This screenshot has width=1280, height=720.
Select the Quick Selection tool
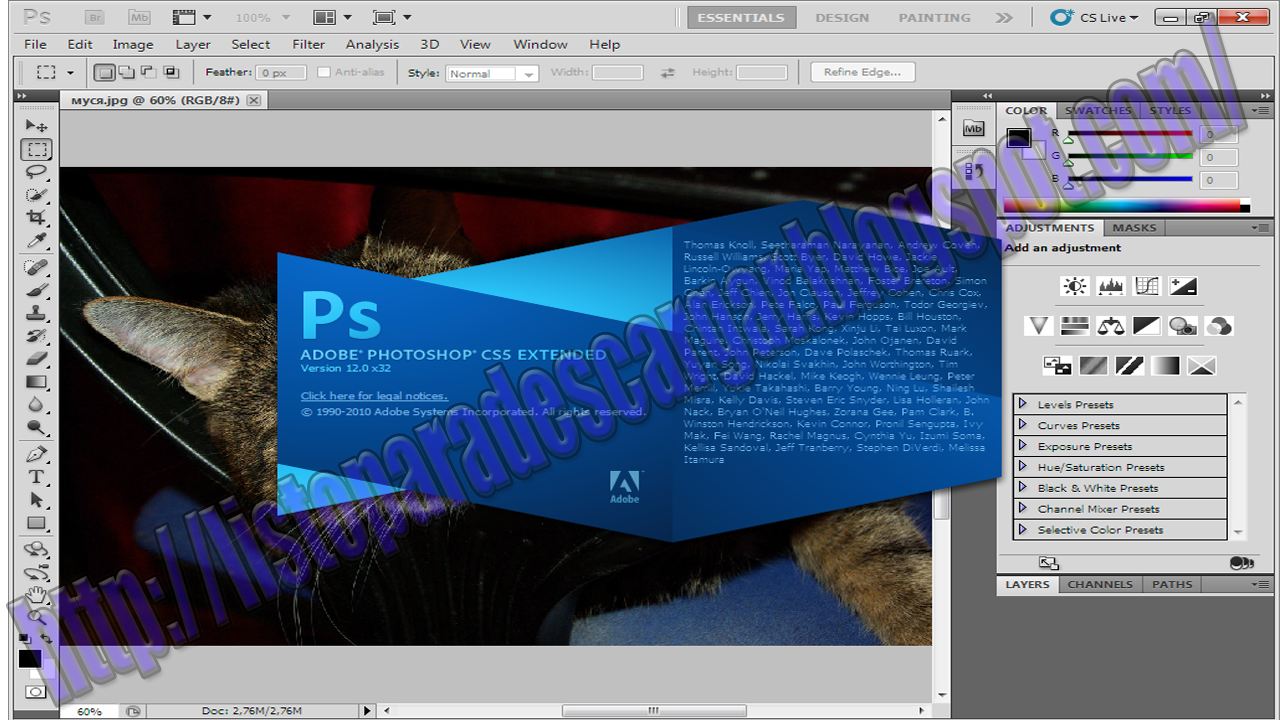click(36, 196)
